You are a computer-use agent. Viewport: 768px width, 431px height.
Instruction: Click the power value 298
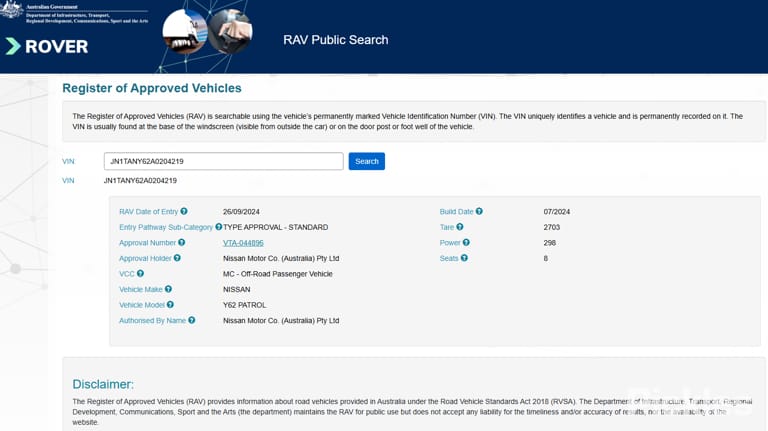(x=550, y=243)
